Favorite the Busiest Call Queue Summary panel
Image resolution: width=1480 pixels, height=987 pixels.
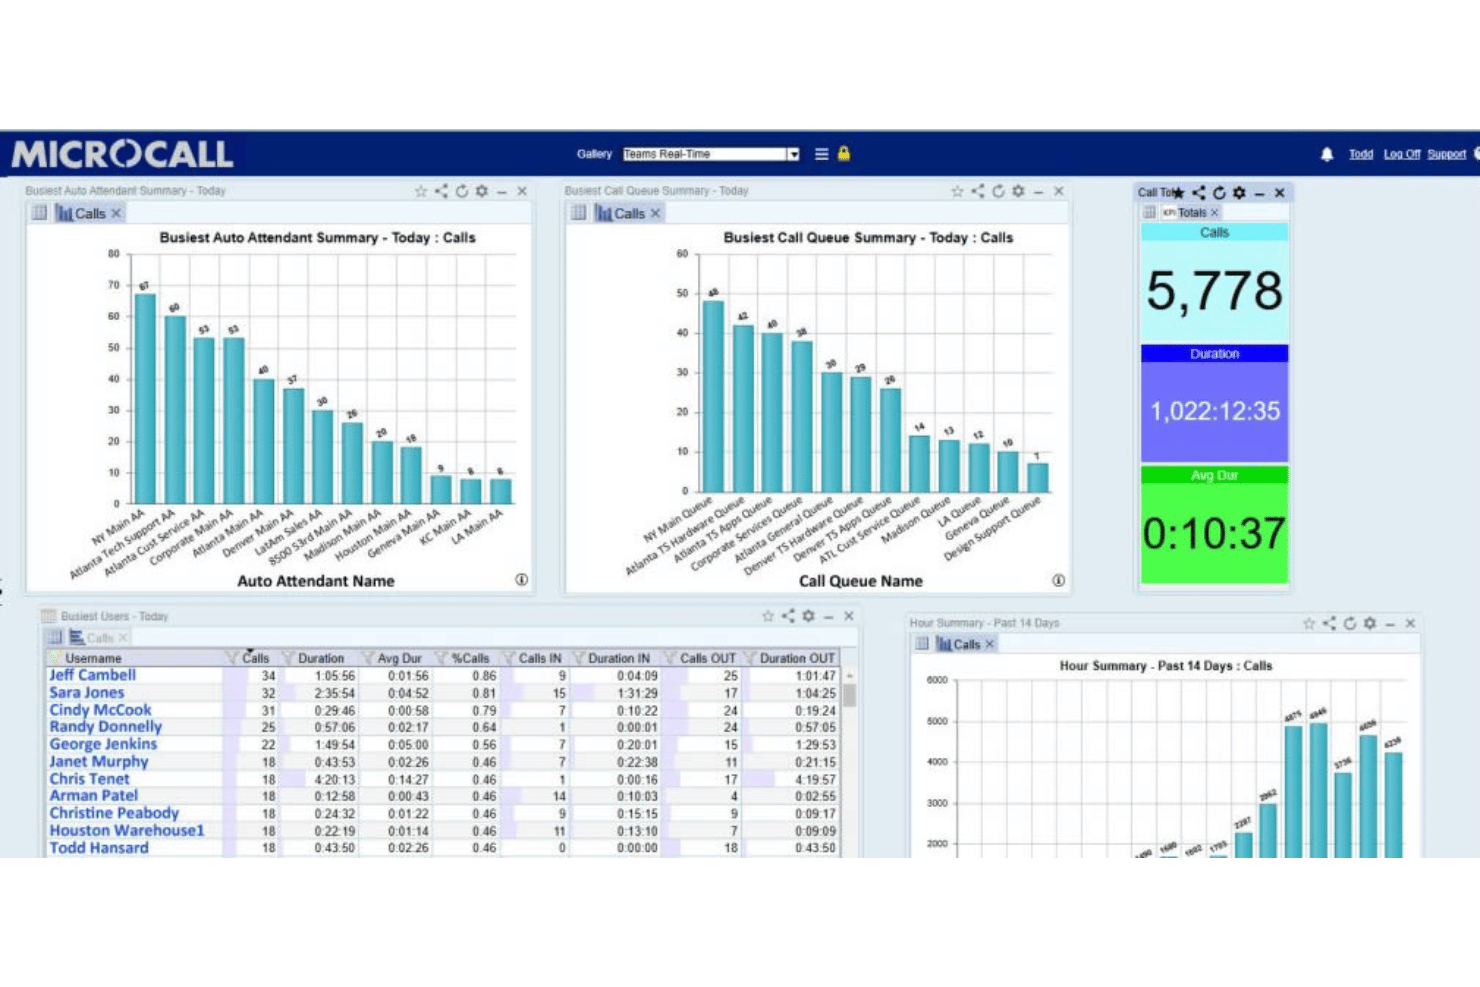tap(957, 191)
